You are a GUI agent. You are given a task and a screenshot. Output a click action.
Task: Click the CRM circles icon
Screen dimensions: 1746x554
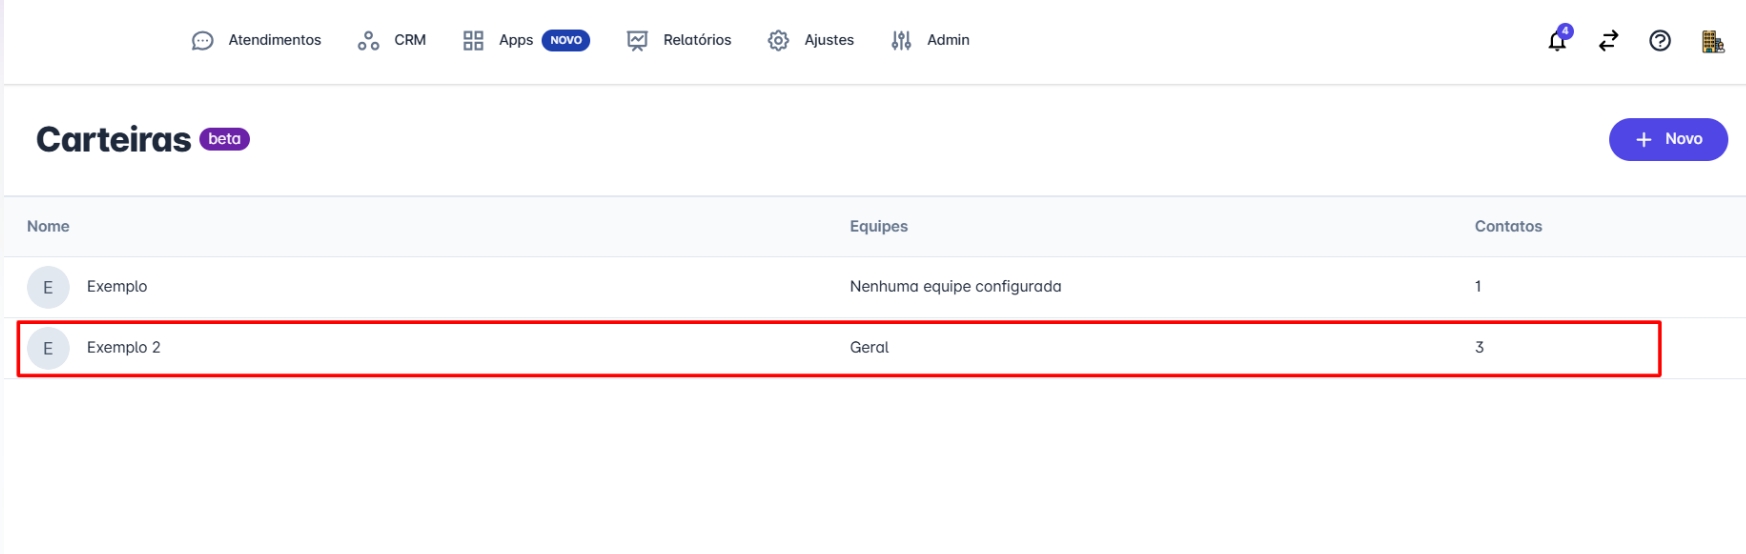368,41
